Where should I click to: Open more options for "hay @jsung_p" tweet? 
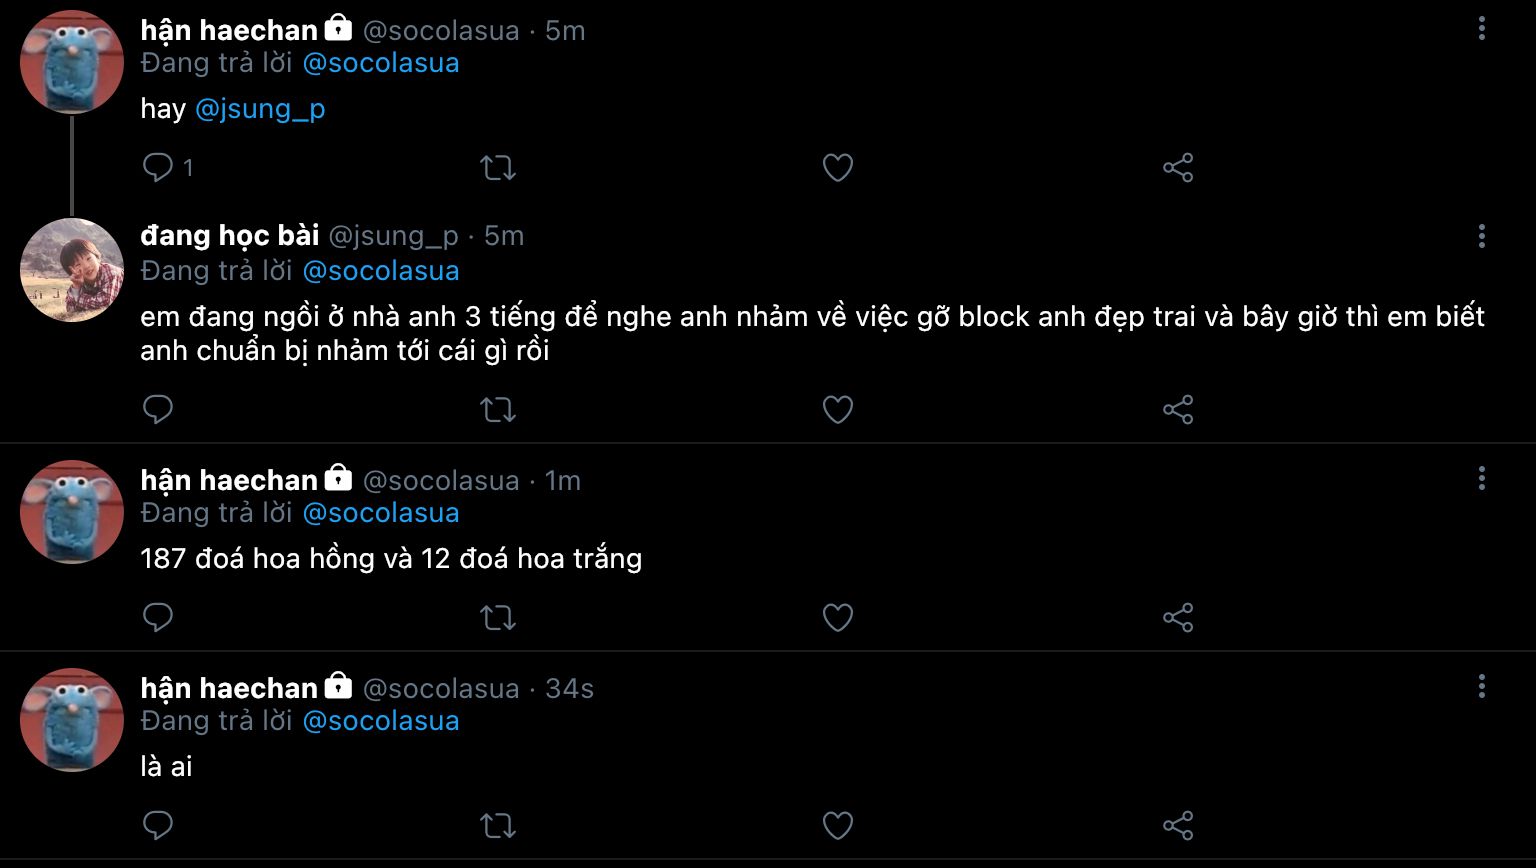pos(1481,29)
